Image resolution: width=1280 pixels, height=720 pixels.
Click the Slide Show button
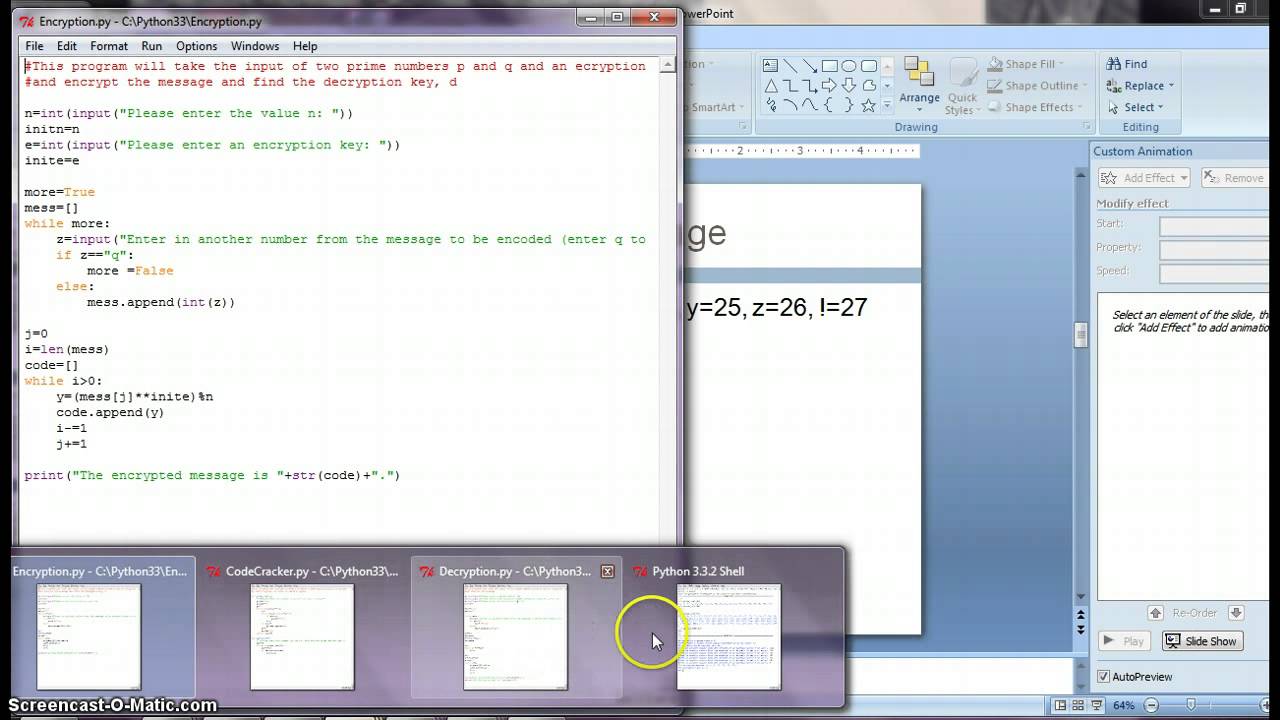pos(1202,641)
